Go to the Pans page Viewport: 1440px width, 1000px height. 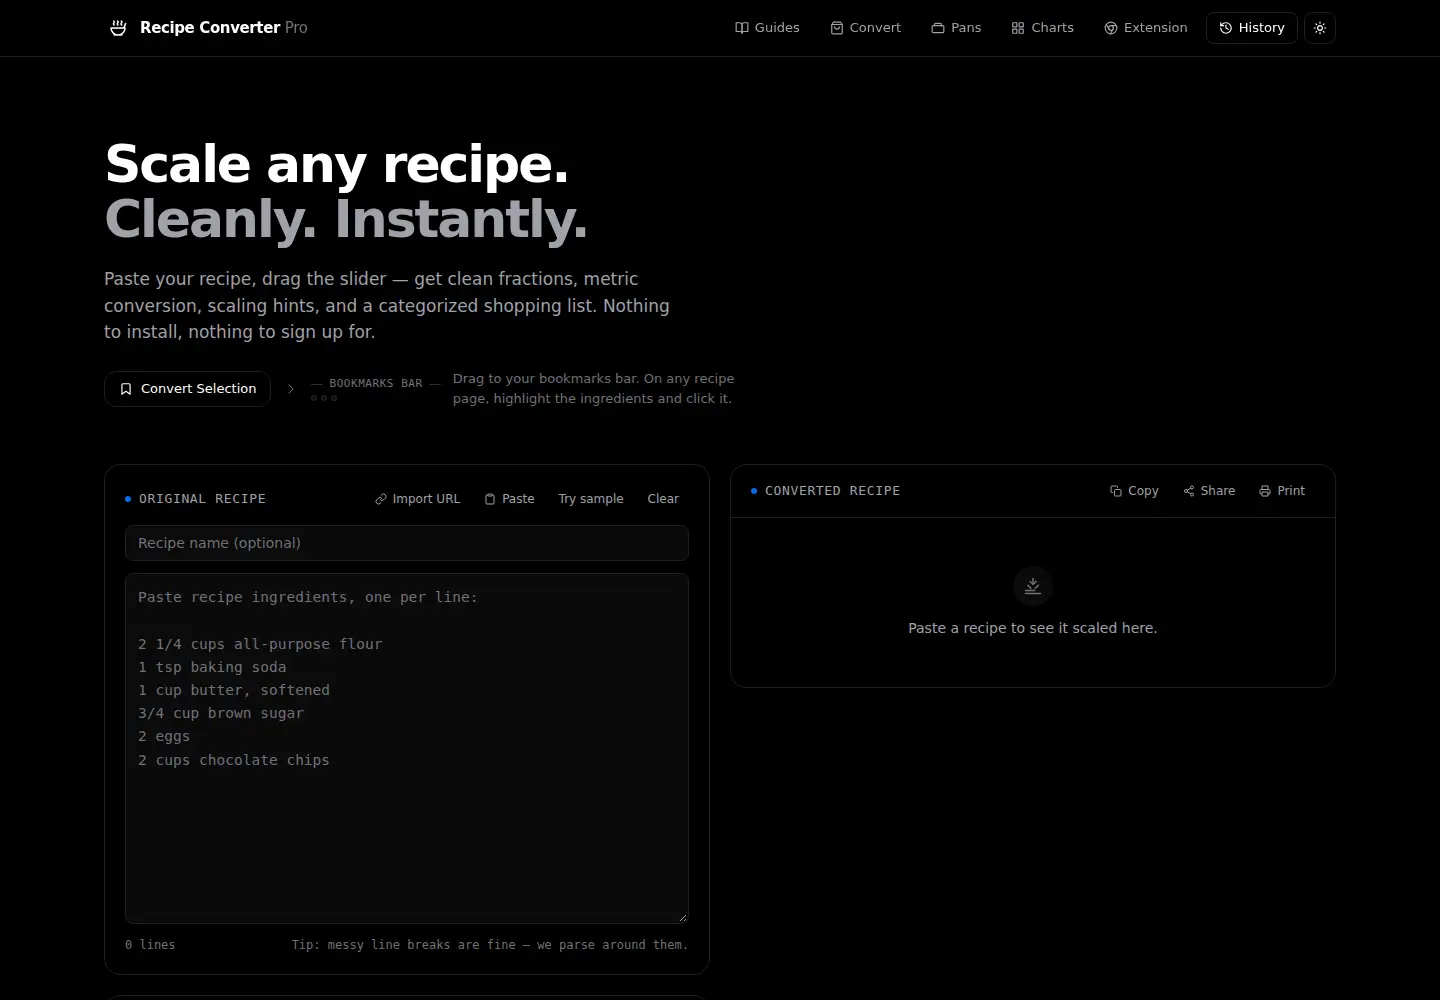pos(956,28)
